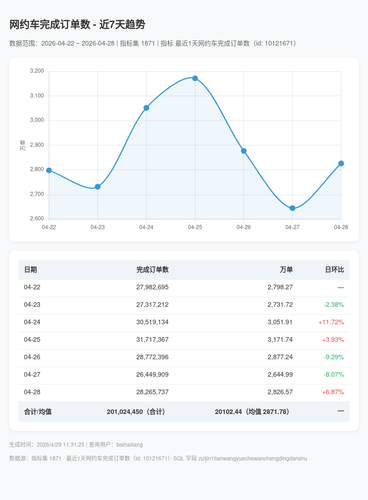Screen dimensions: 368x500
Task: Click the total 201,024,450（合计）
Action: [x=136, y=412]
